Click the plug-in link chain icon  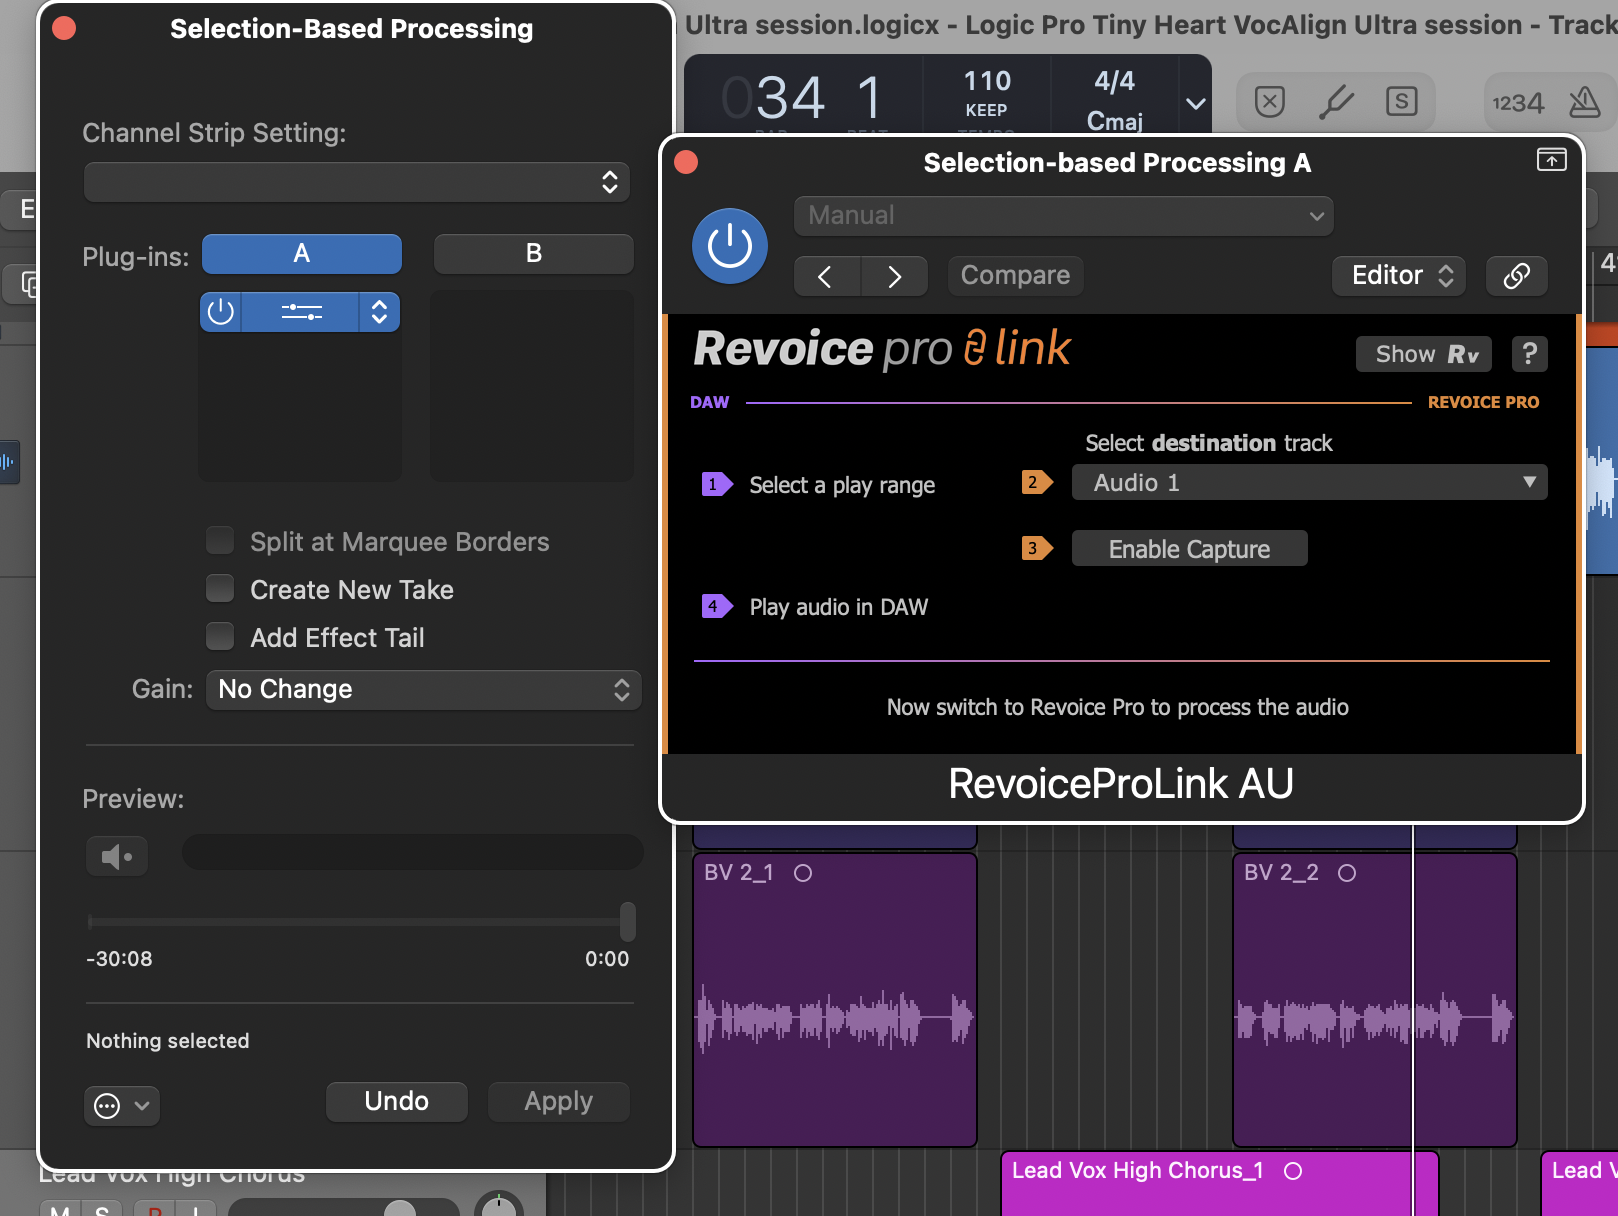coord(1516,276)
